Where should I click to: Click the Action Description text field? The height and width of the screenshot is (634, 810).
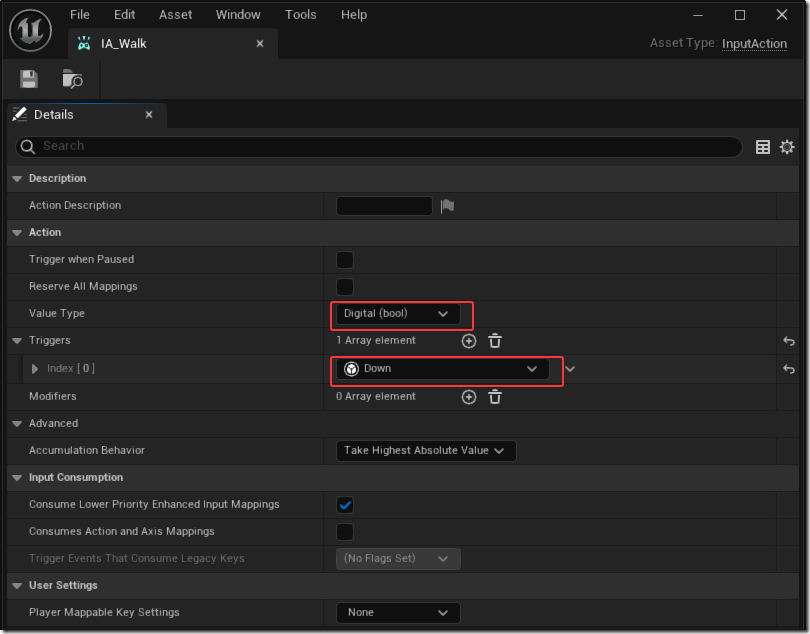384,206
